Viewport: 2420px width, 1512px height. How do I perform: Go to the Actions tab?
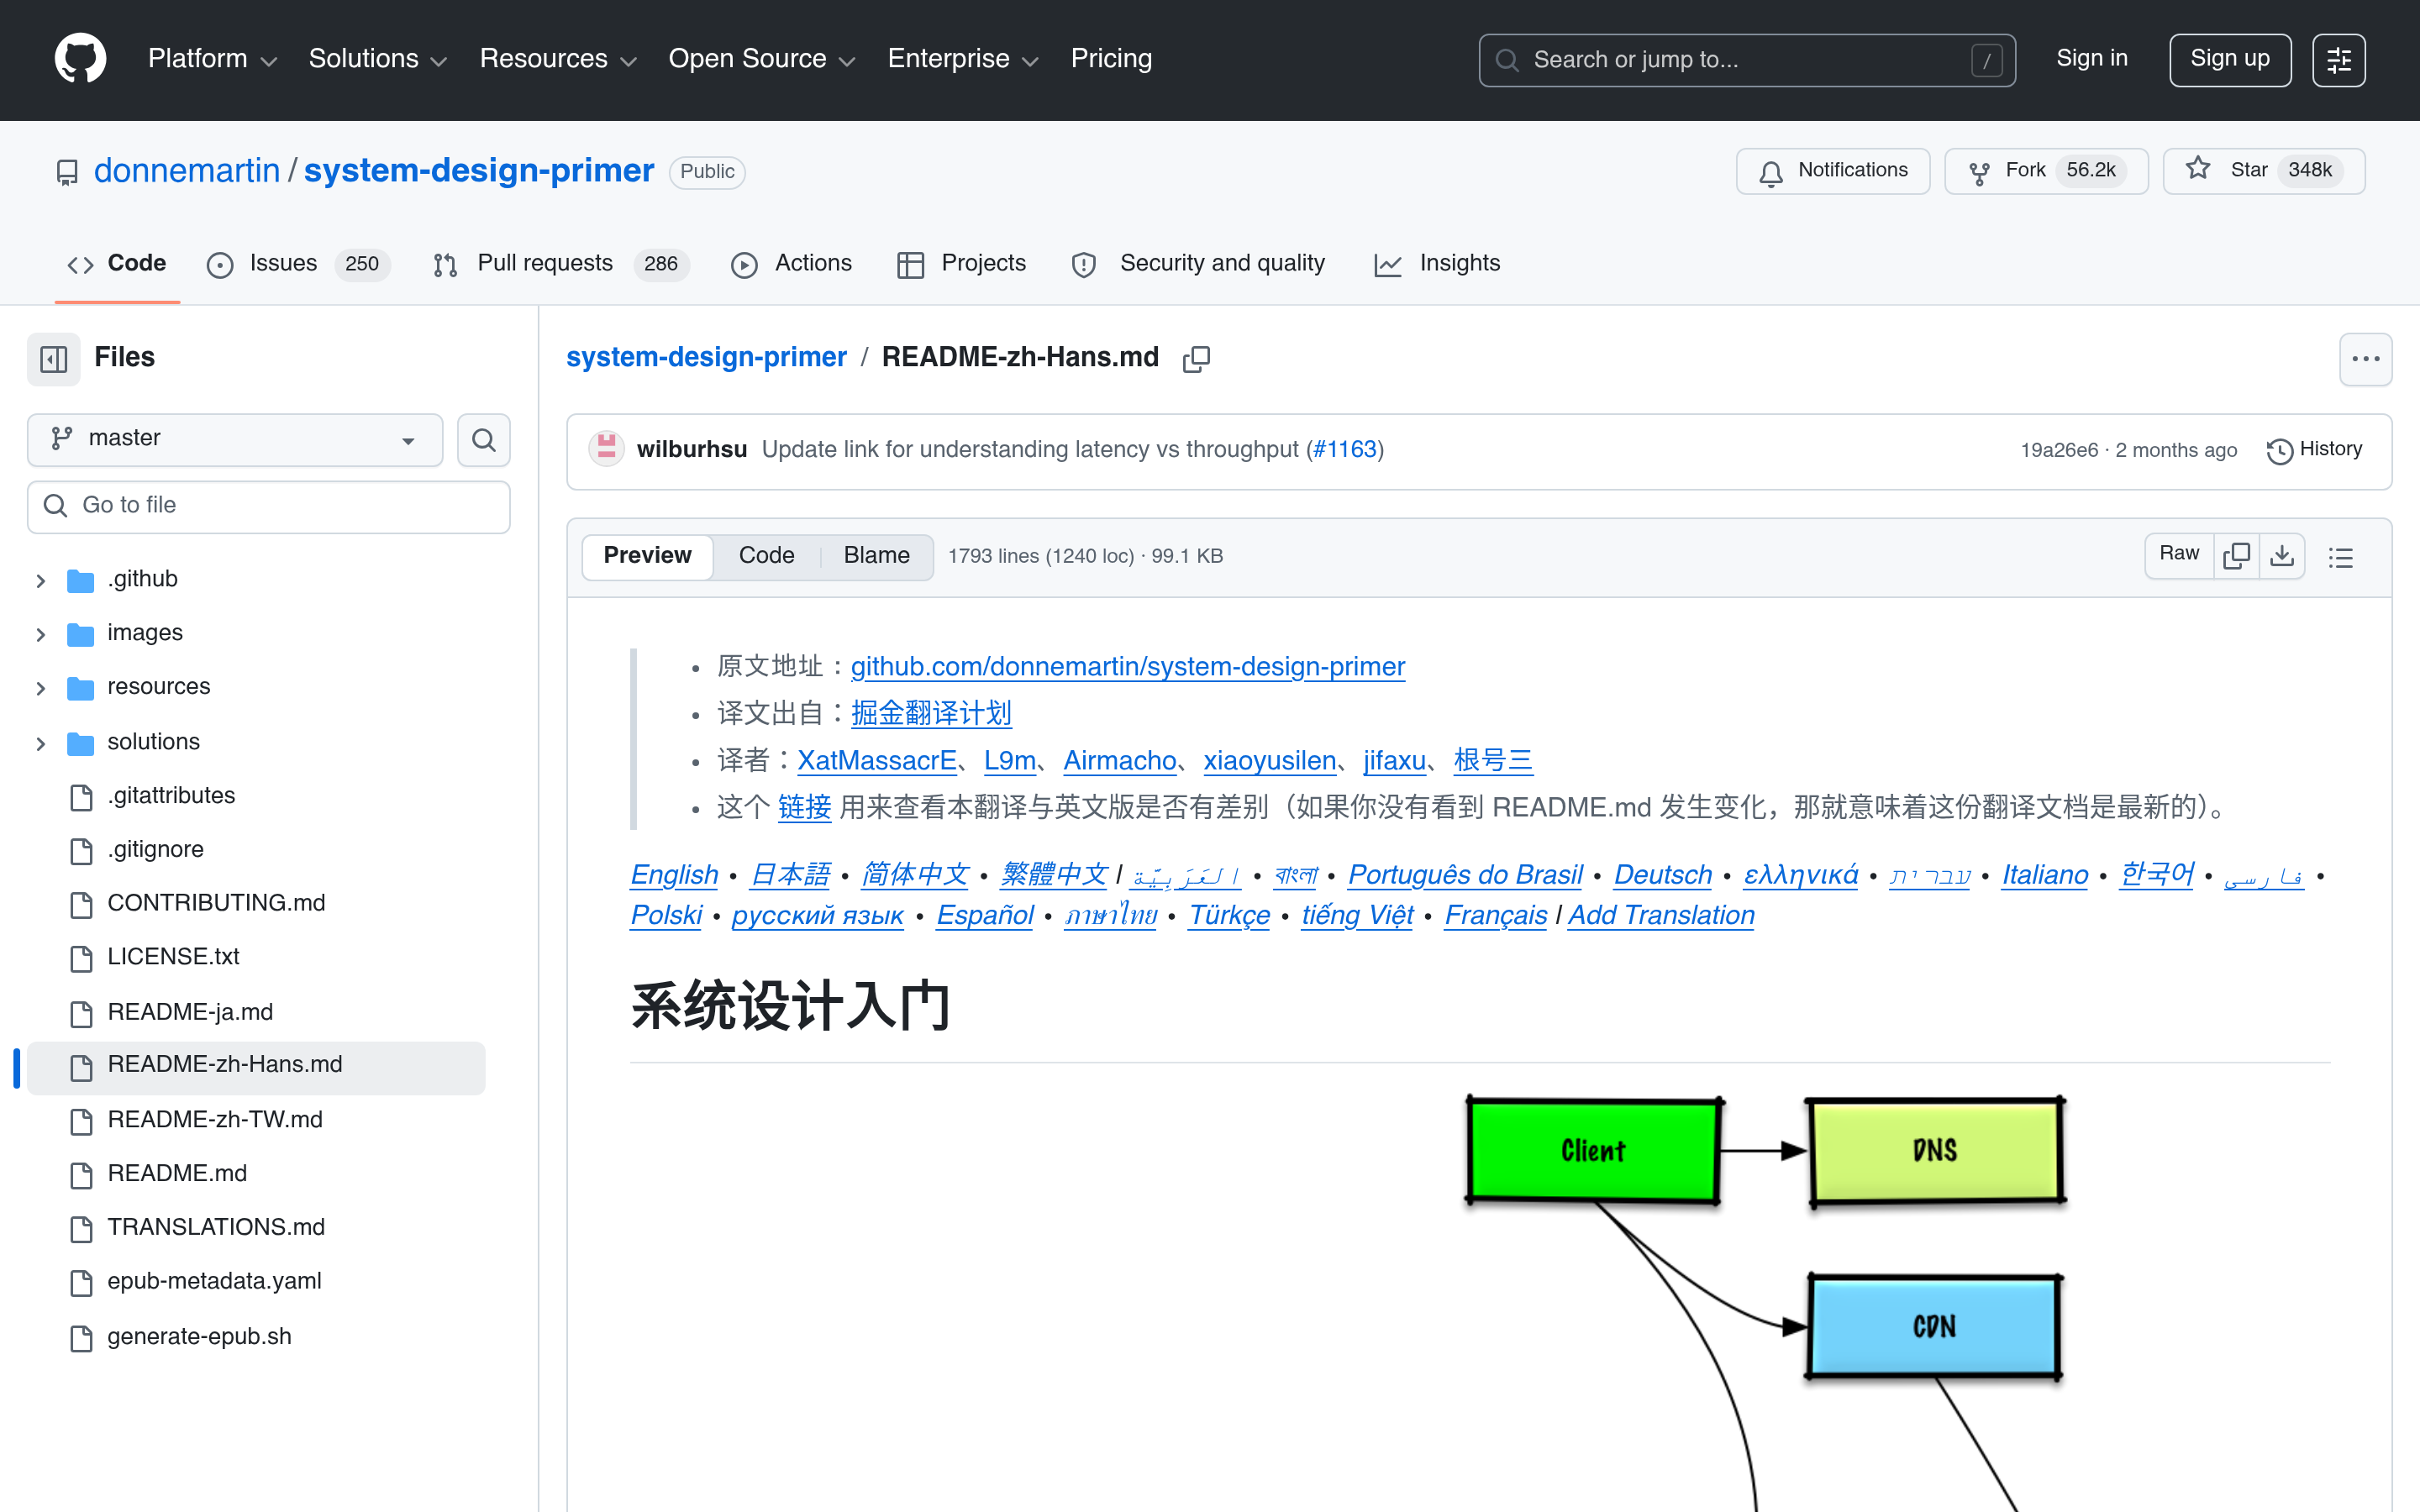point(791,264)
